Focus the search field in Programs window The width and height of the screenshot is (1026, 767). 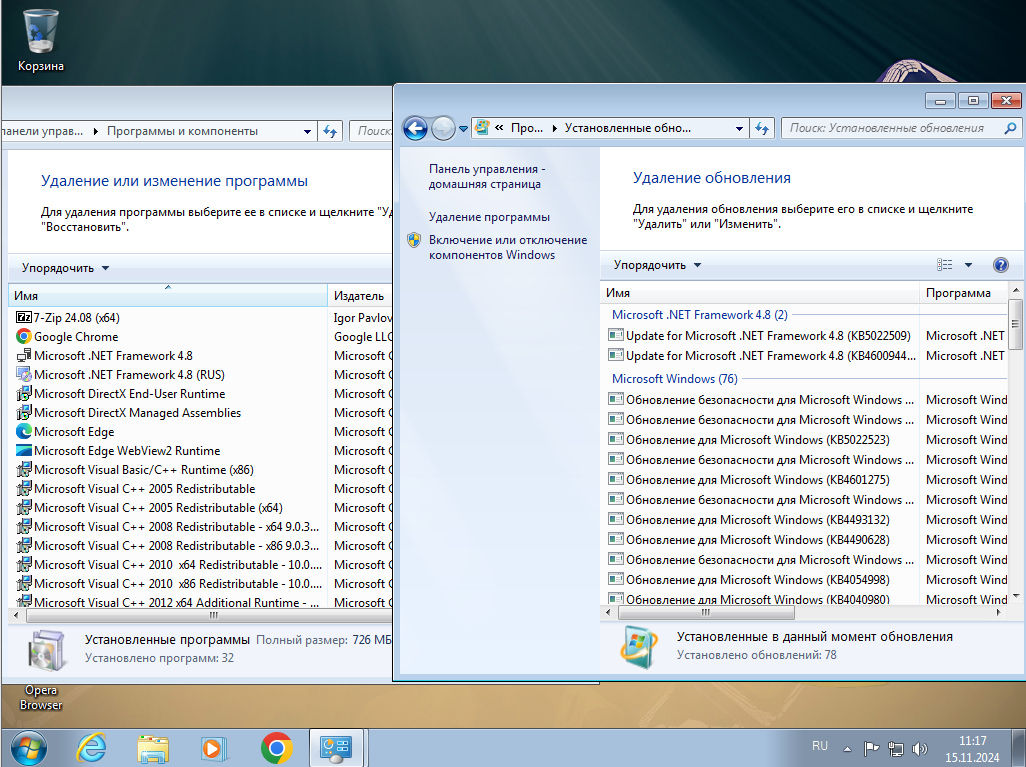370,131
